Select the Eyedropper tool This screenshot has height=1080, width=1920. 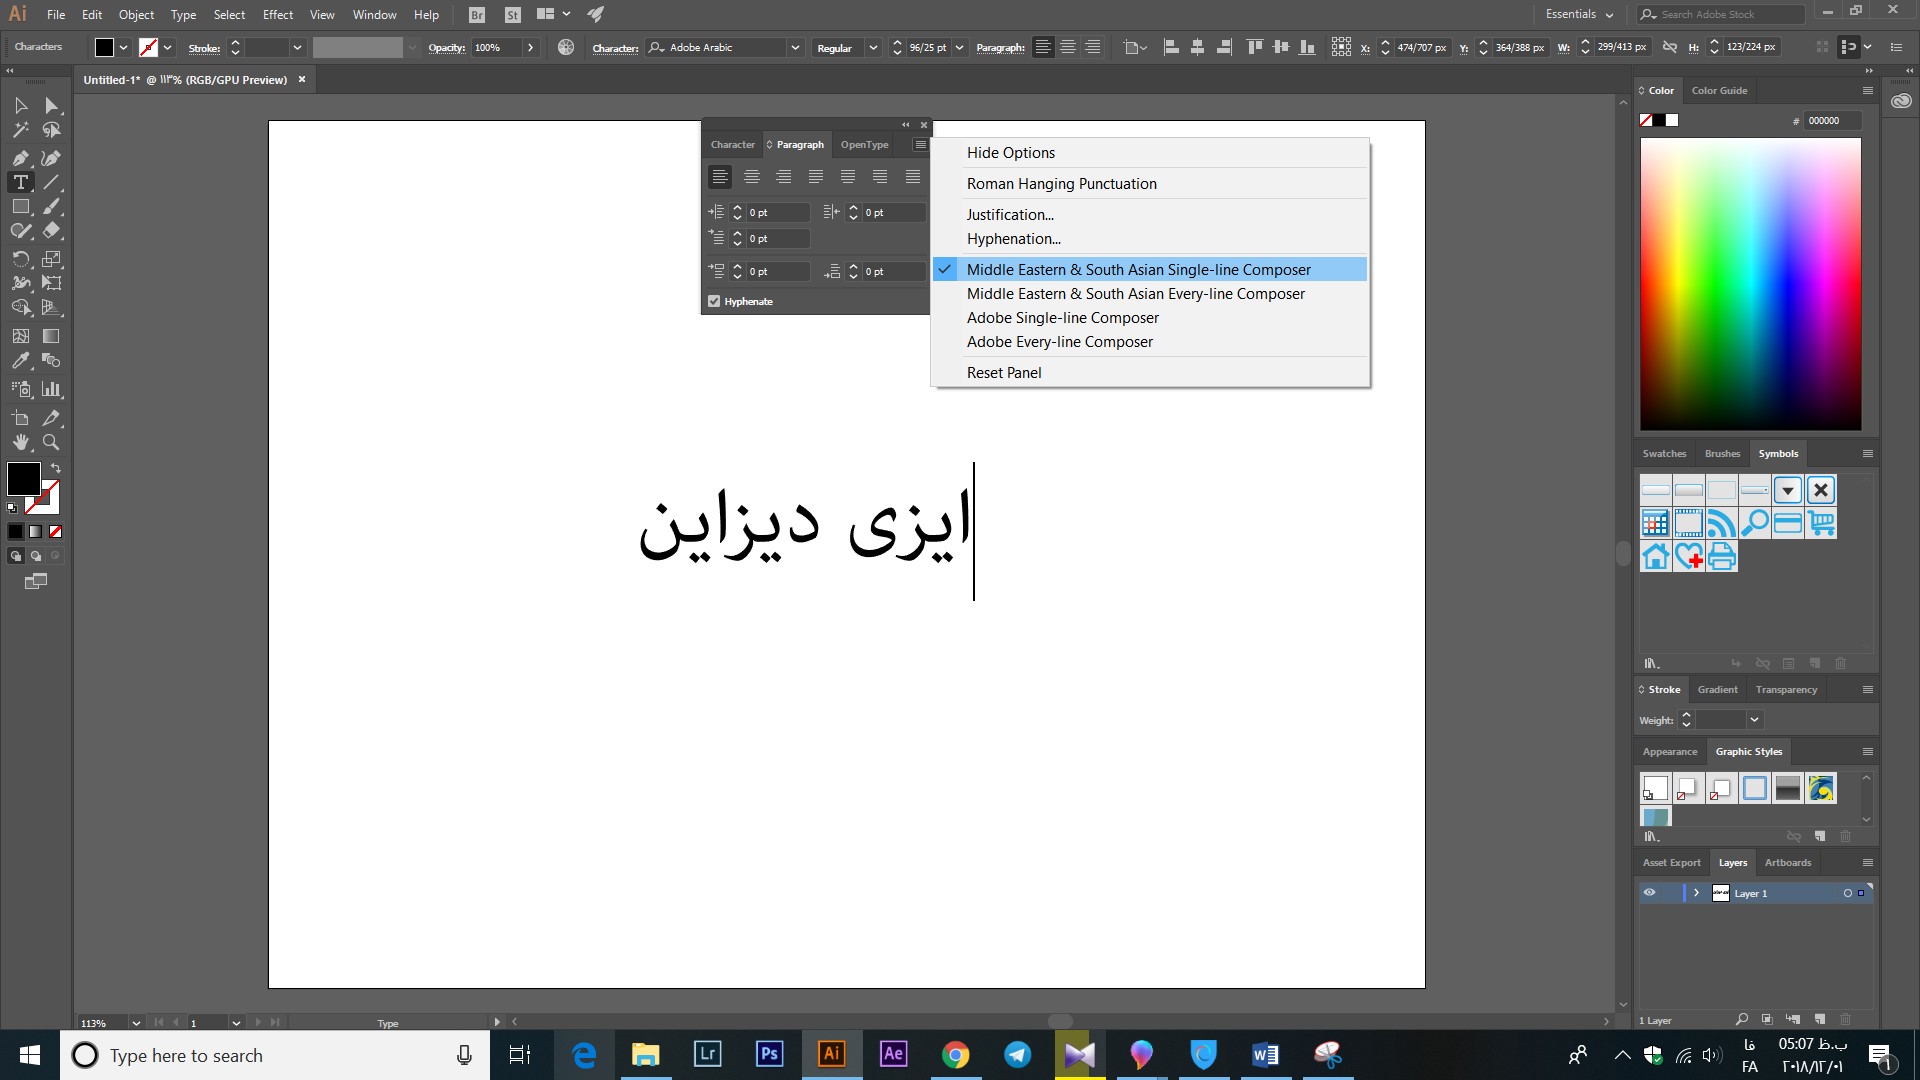tap(20, 361)
